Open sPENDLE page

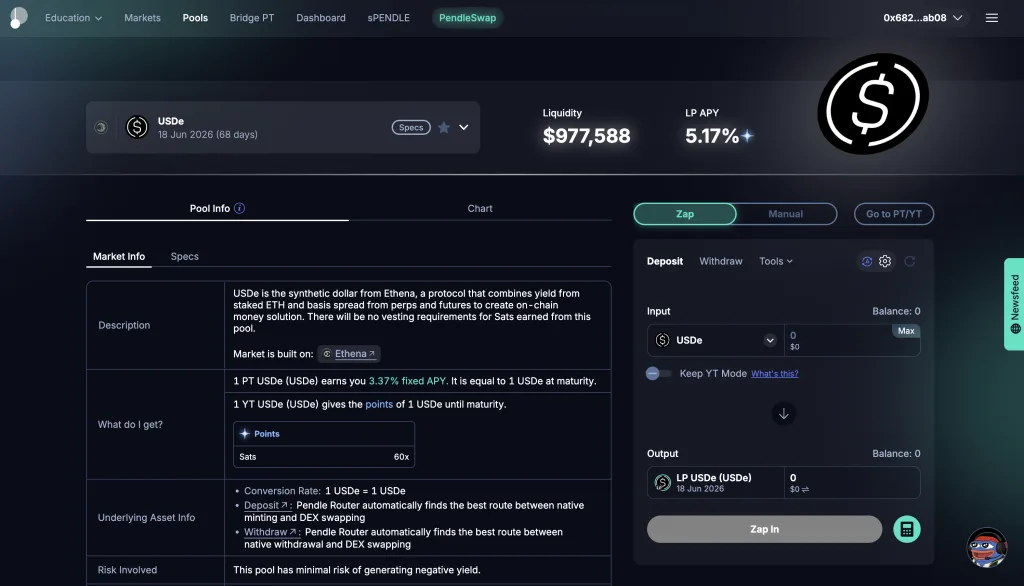point(389,18)
